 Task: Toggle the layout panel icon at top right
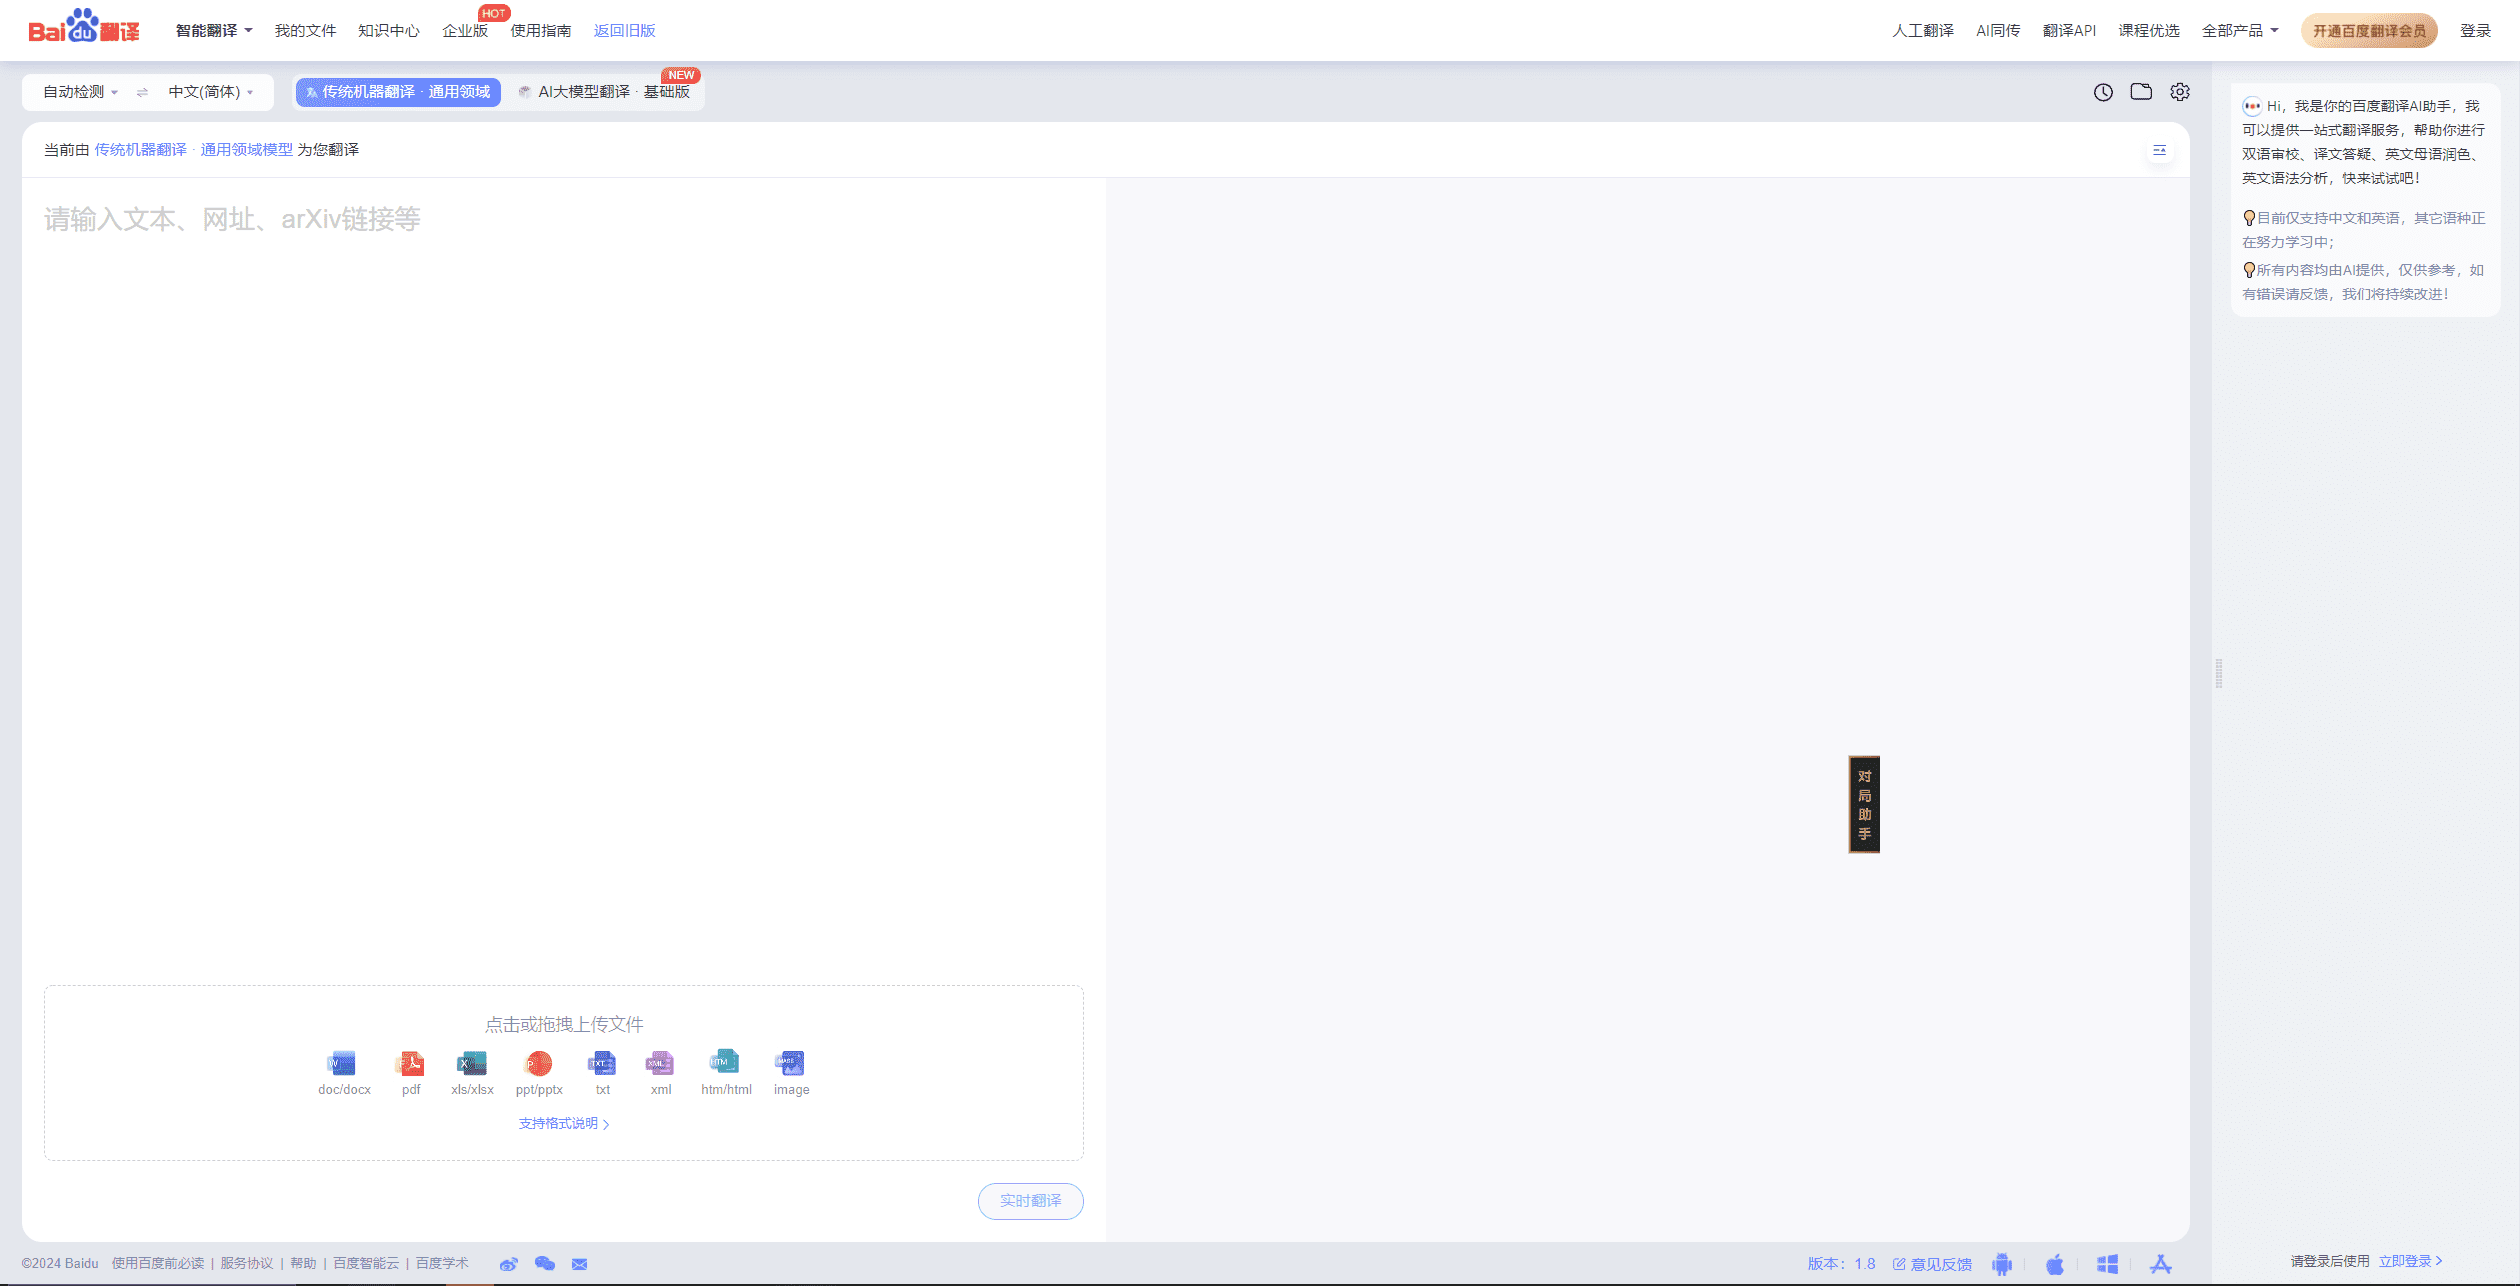click(2159, 150)
